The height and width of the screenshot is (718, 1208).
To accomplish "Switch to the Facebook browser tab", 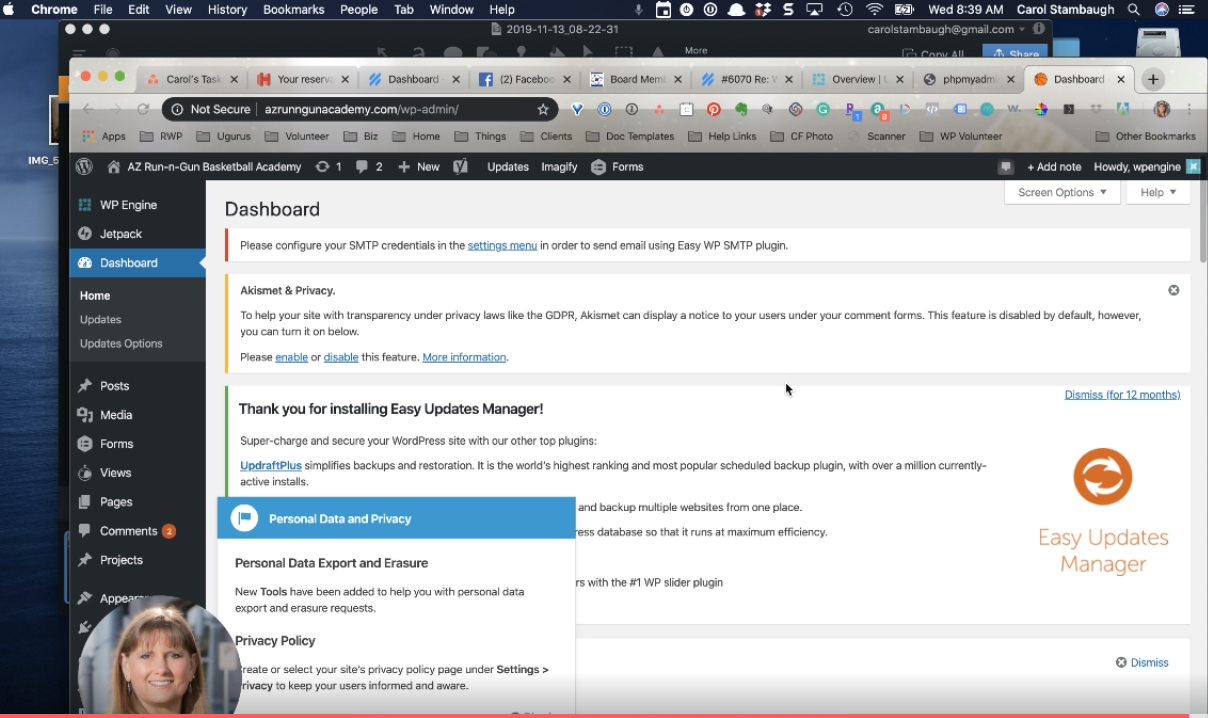I will click(523, 79).
